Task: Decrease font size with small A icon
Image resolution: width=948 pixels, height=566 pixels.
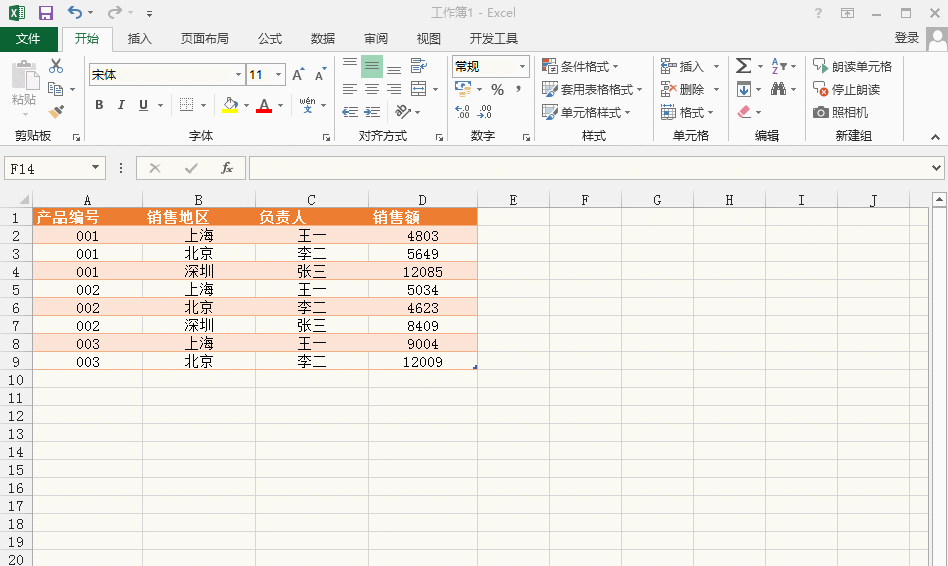Action: [x=320, y=74]
